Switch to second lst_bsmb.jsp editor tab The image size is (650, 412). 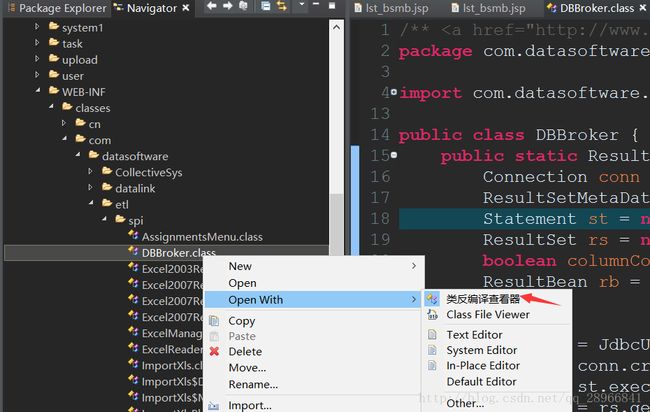pos(488,8)
